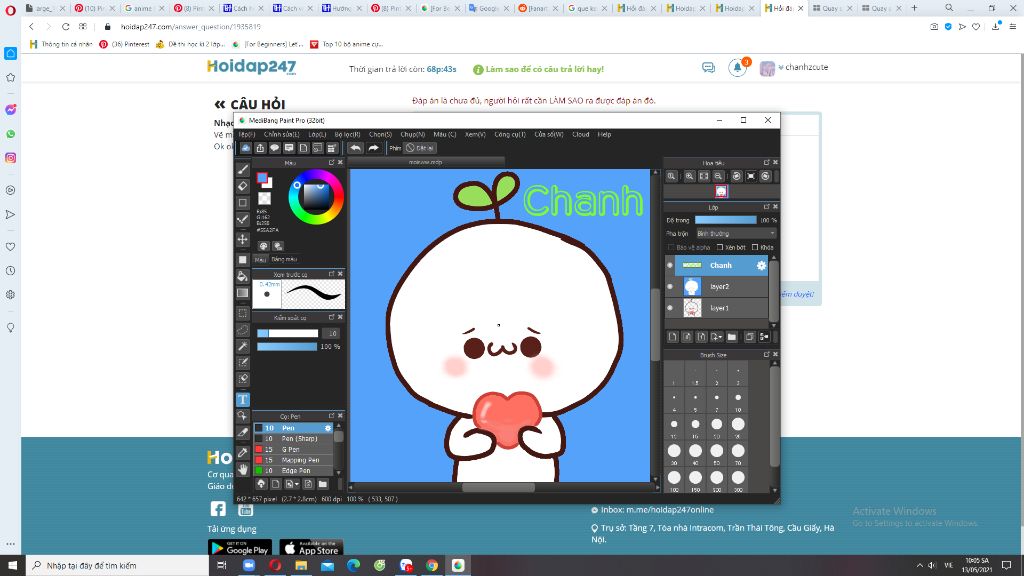Open the Lớp(L) menu
The height and width of the screenshot is (576, 1024).
click(x=317, y=135)
